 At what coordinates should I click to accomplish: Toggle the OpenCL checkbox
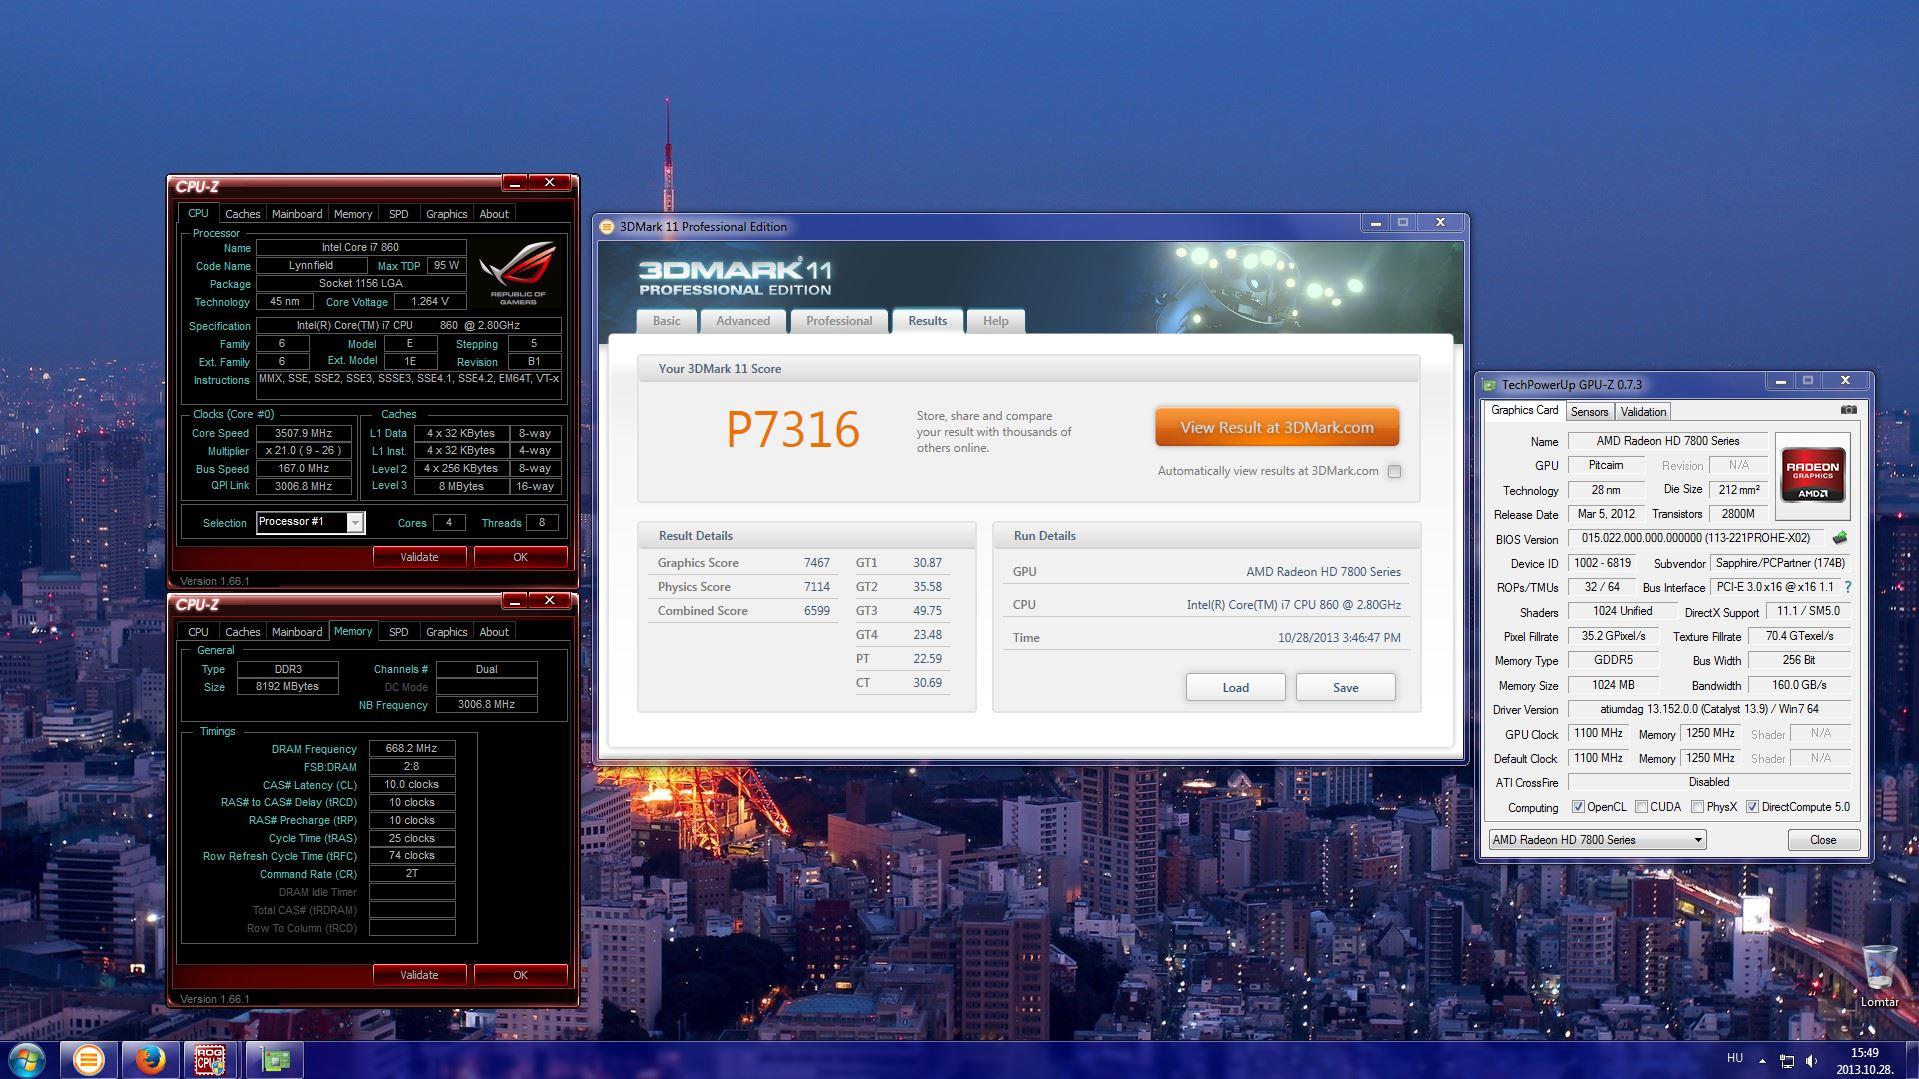1578,807
